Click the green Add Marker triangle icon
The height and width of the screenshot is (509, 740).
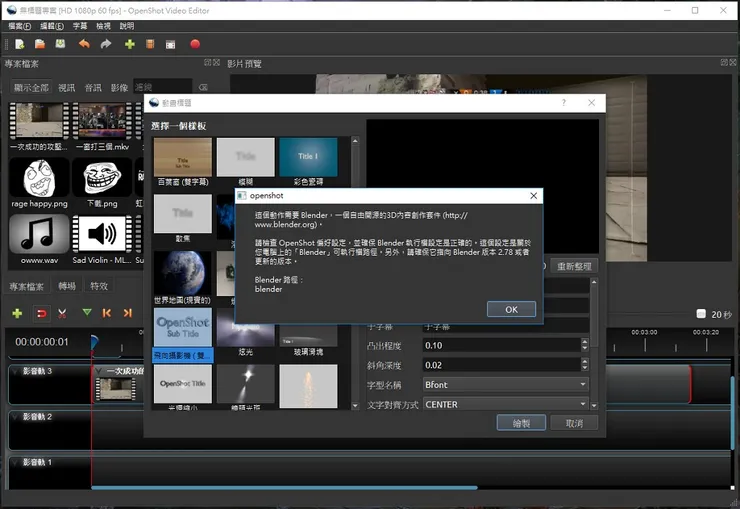(87, 313)
